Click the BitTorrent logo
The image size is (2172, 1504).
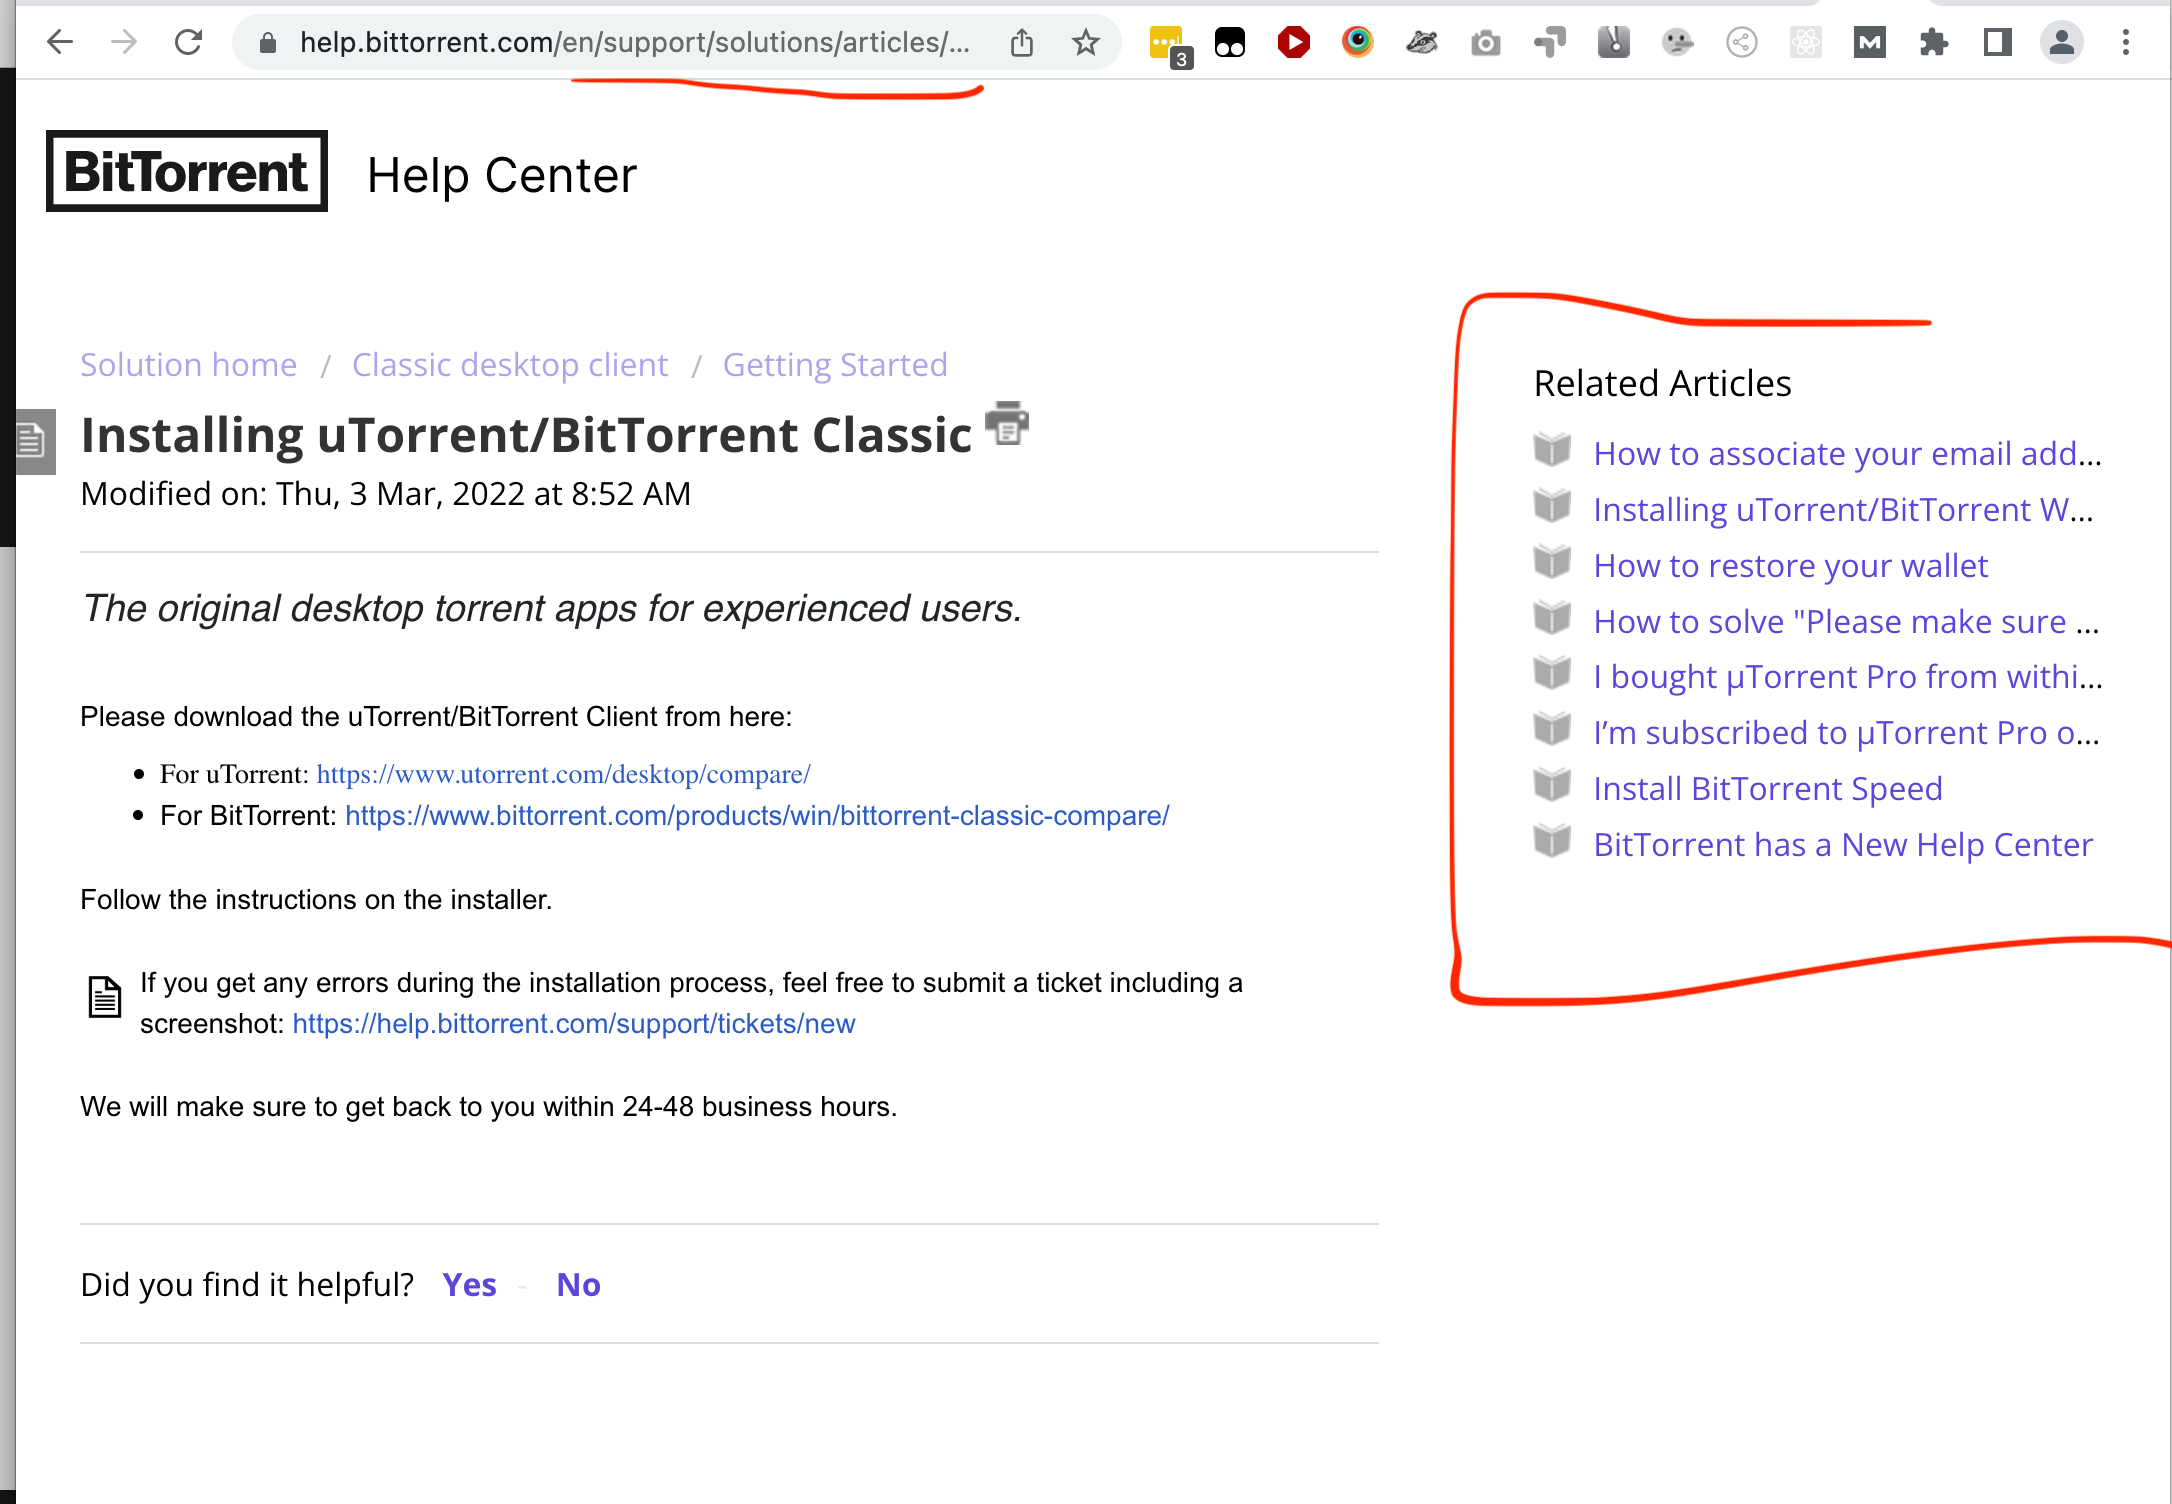pos(187,171)
